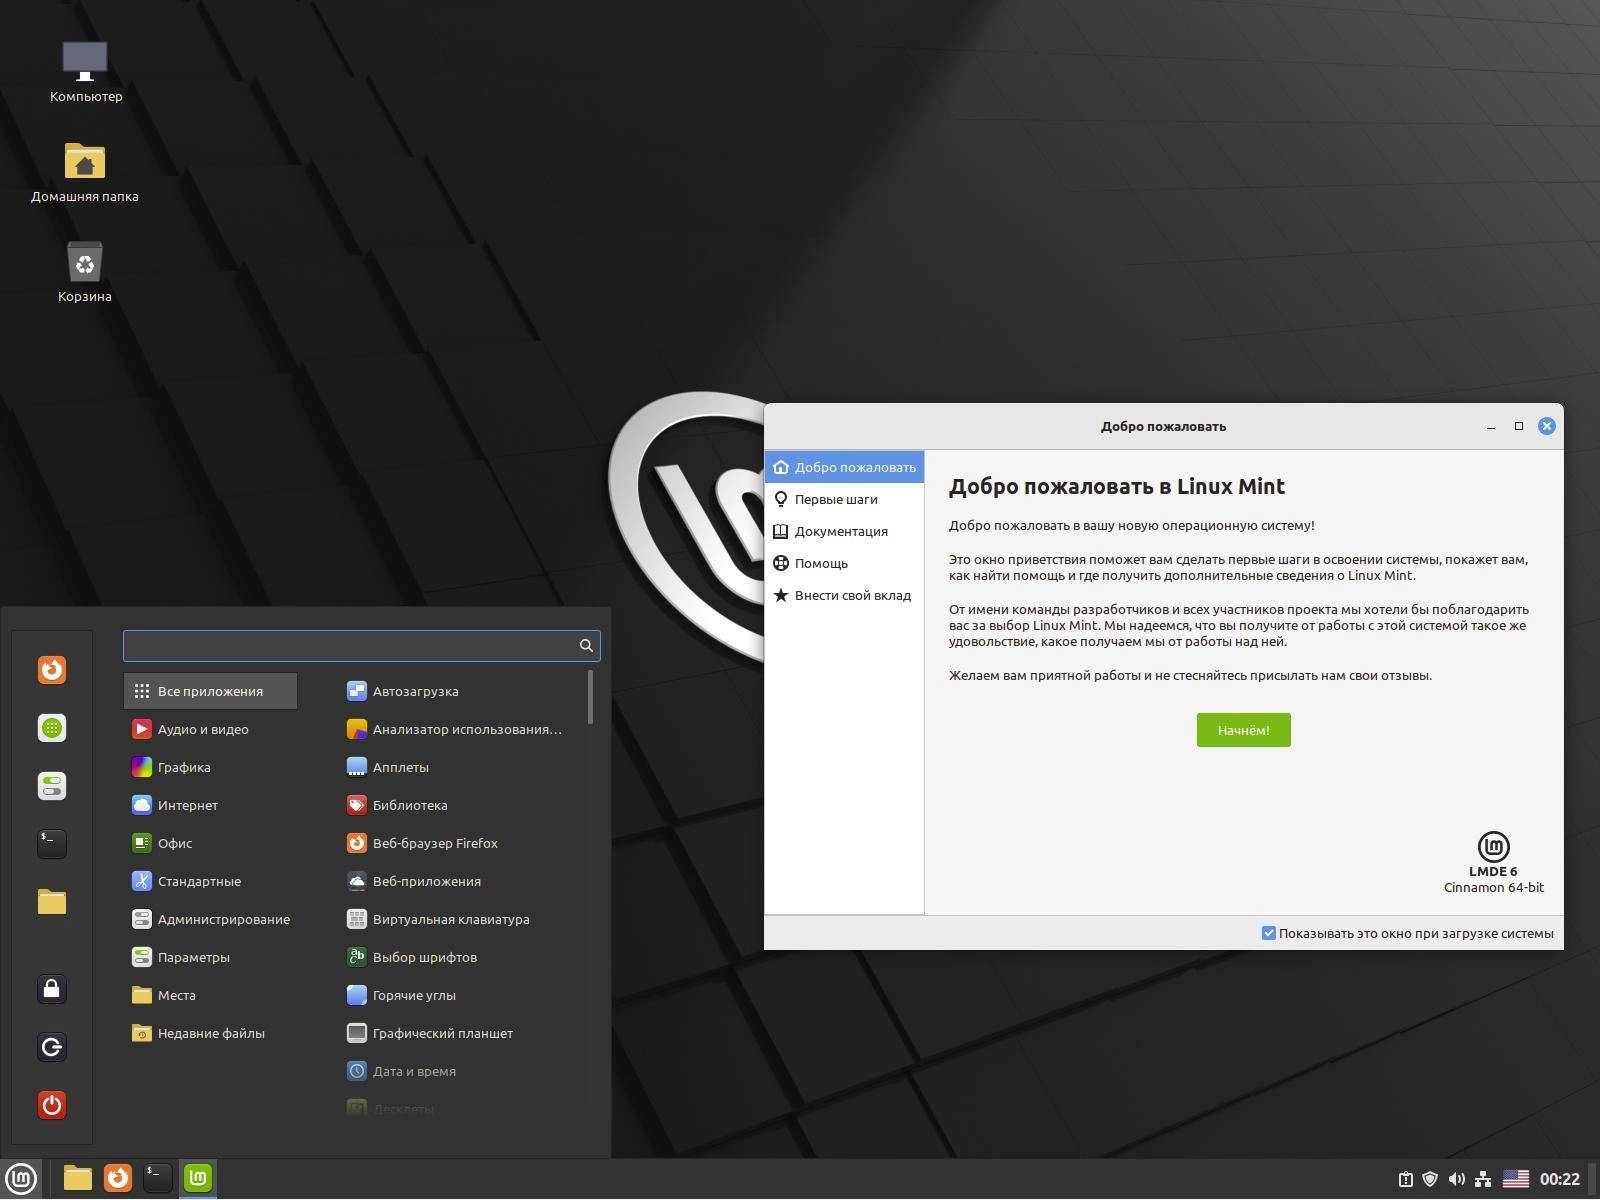Select All applications category
This screenshot has width=1600, height=1200.
click(x=210, y=691)
